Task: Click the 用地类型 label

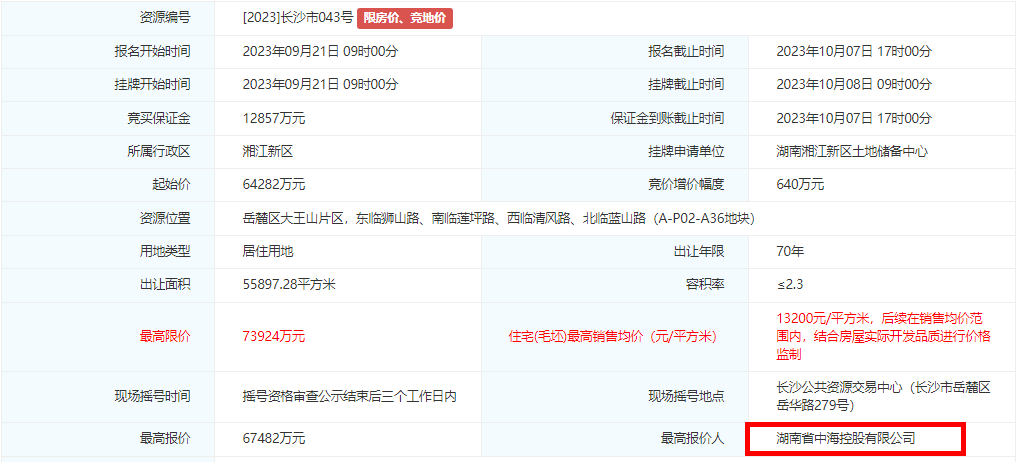Action: [x=164, y=252]
